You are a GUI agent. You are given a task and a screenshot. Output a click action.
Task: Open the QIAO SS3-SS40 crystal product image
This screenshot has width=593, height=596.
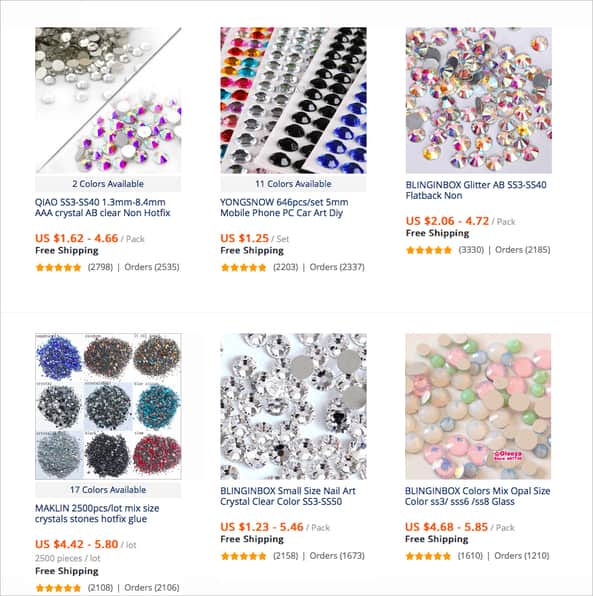click(x=108, y=100)
